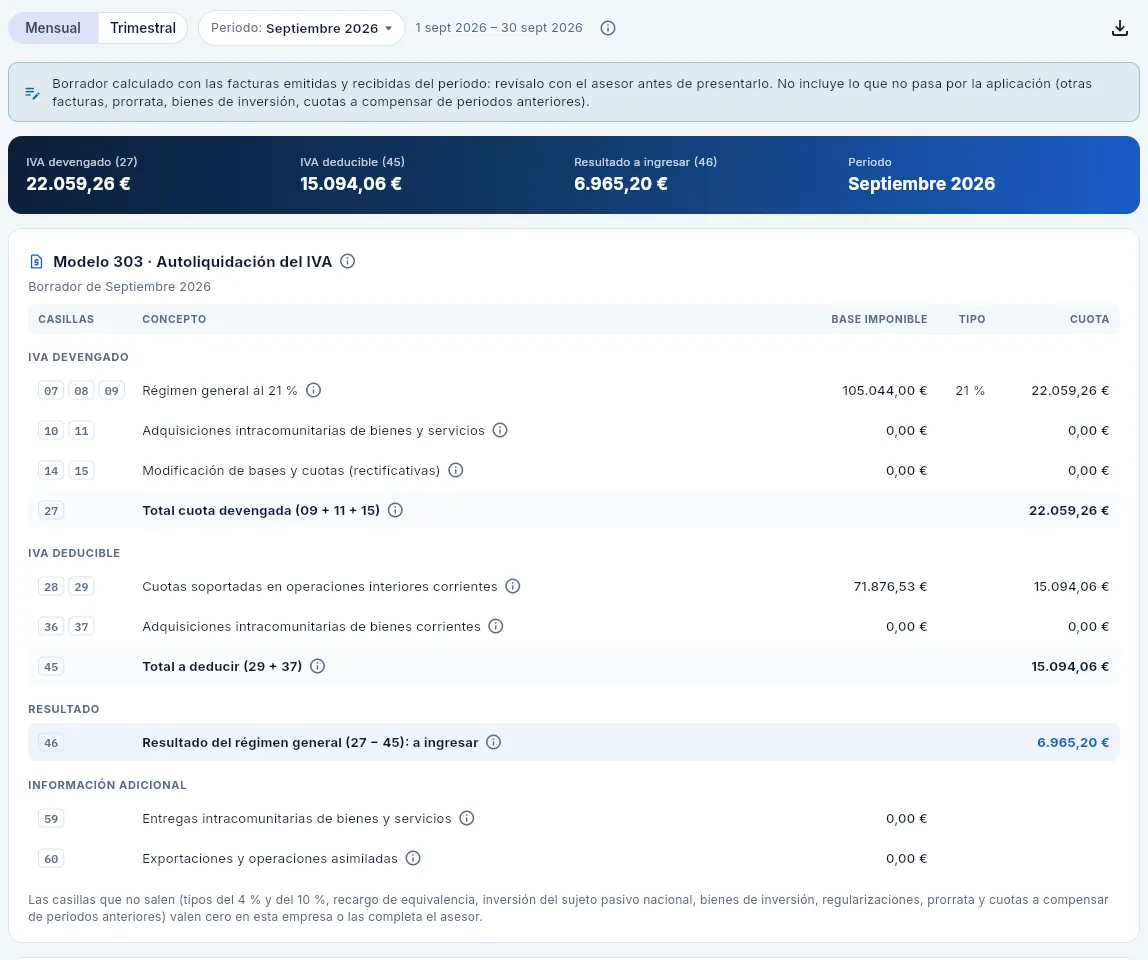Click the blue 6.965,20 € result amount in row 46
This screenshot has height=960, width=1148.
click(1073, 742)
